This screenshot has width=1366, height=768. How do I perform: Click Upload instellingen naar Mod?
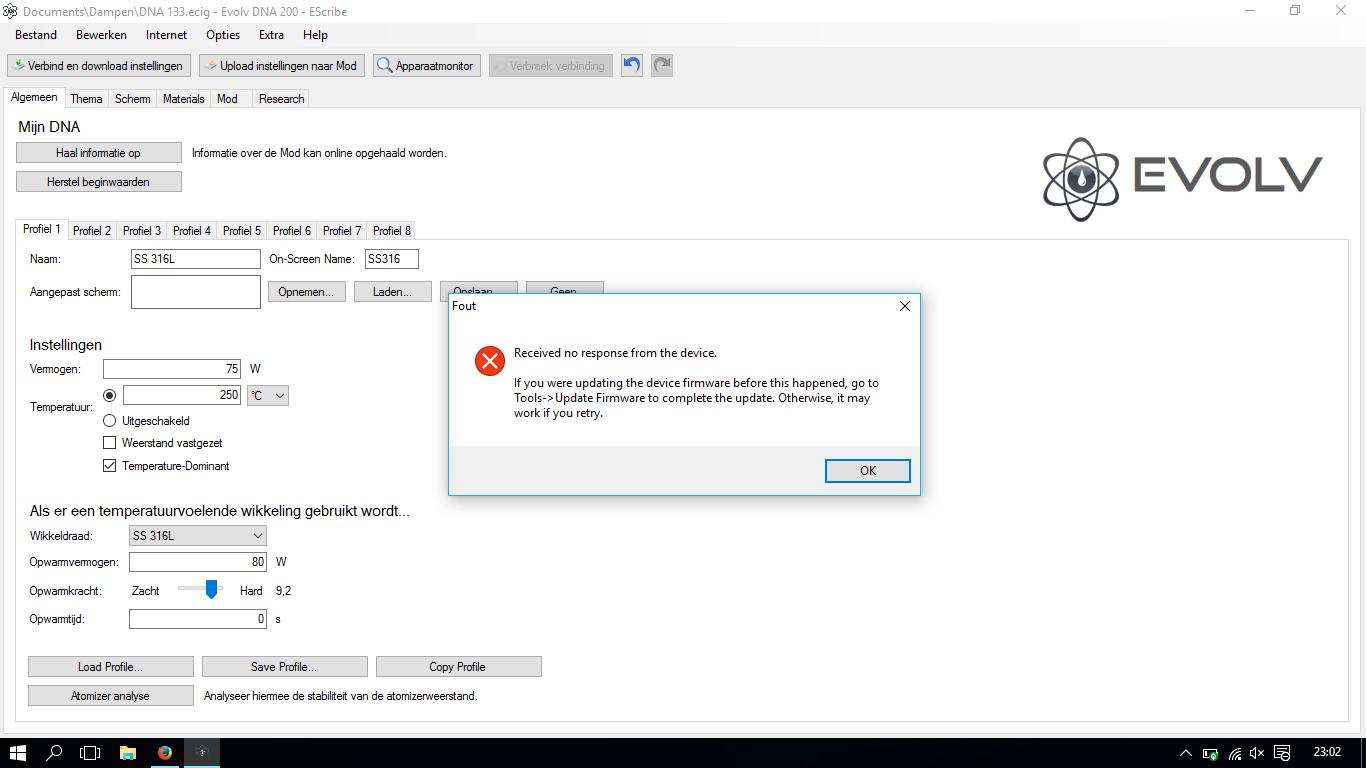[x=282, y=66]
